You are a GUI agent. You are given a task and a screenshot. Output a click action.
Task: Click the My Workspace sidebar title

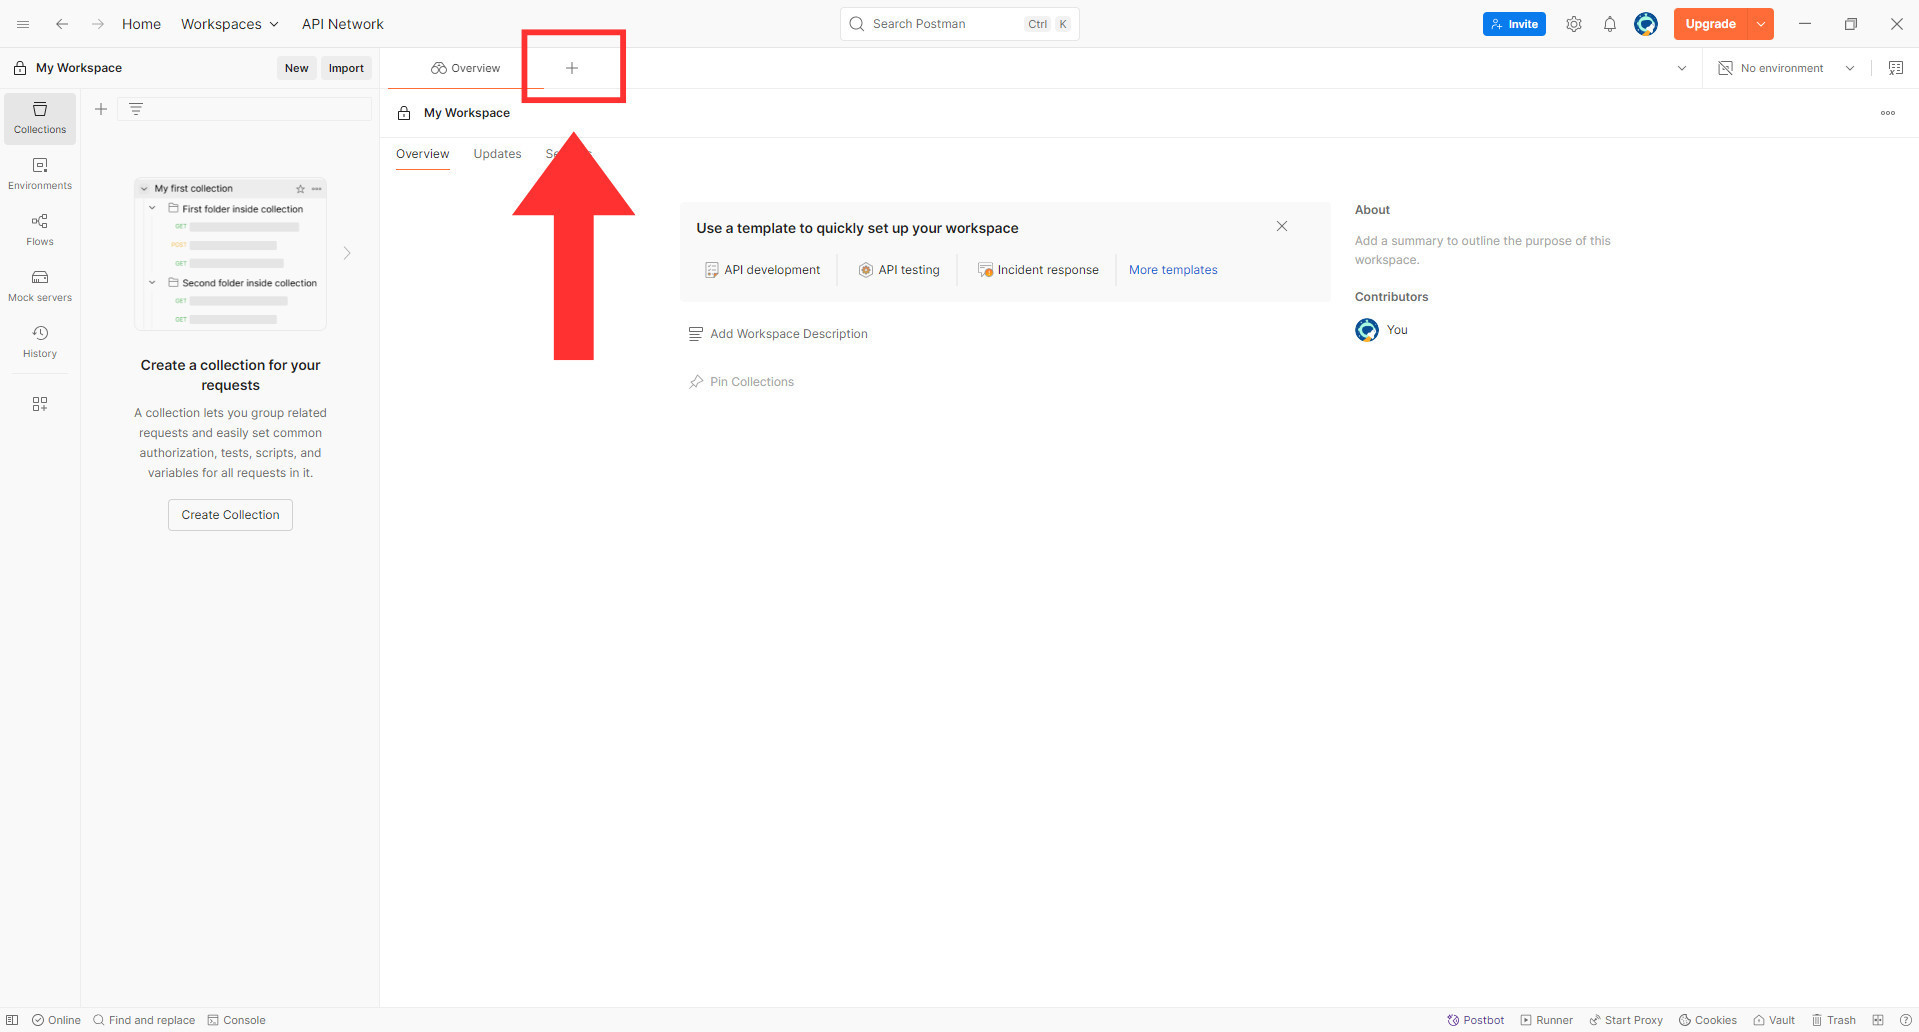coord(79,68)
